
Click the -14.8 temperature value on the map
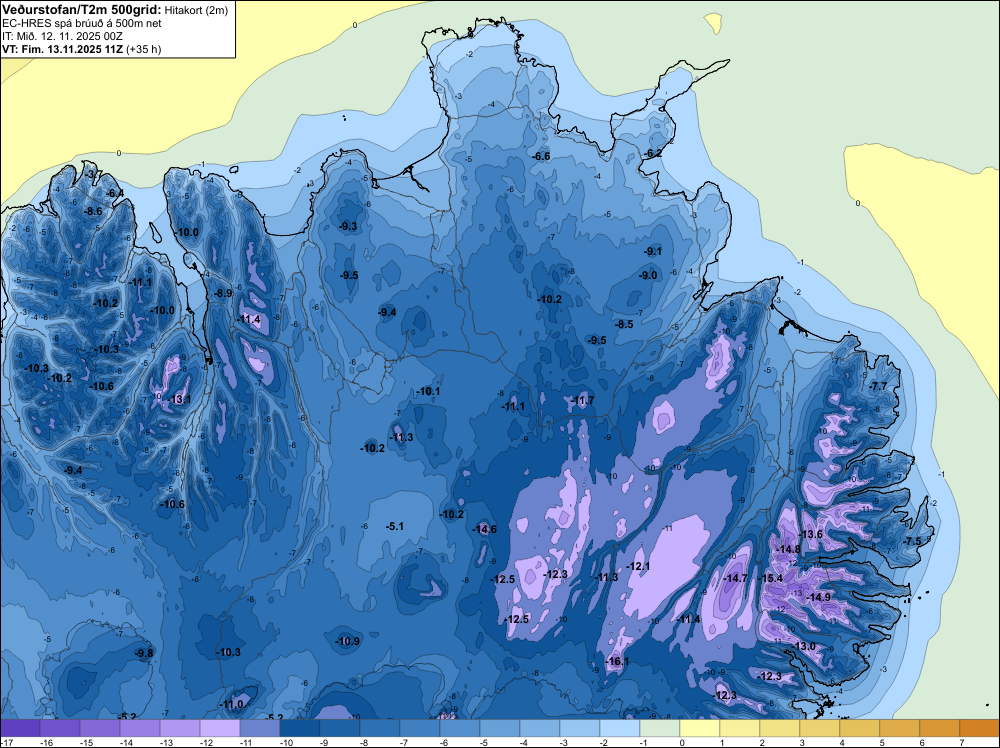click(789, 549)
